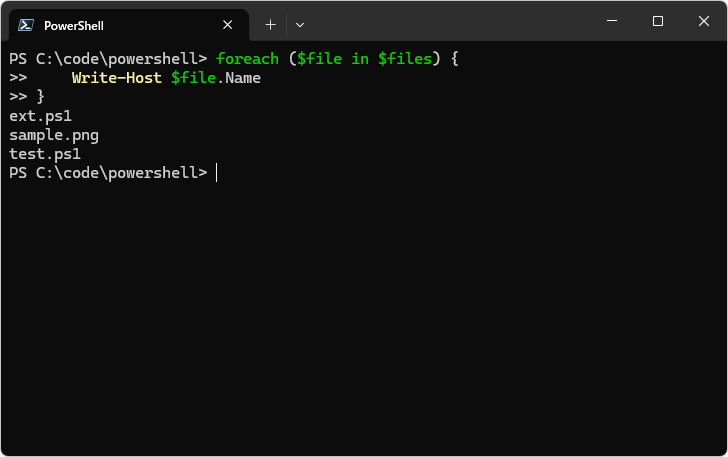Click the $file.Name expression
This screenshot has height=457, width=728.
216,78
